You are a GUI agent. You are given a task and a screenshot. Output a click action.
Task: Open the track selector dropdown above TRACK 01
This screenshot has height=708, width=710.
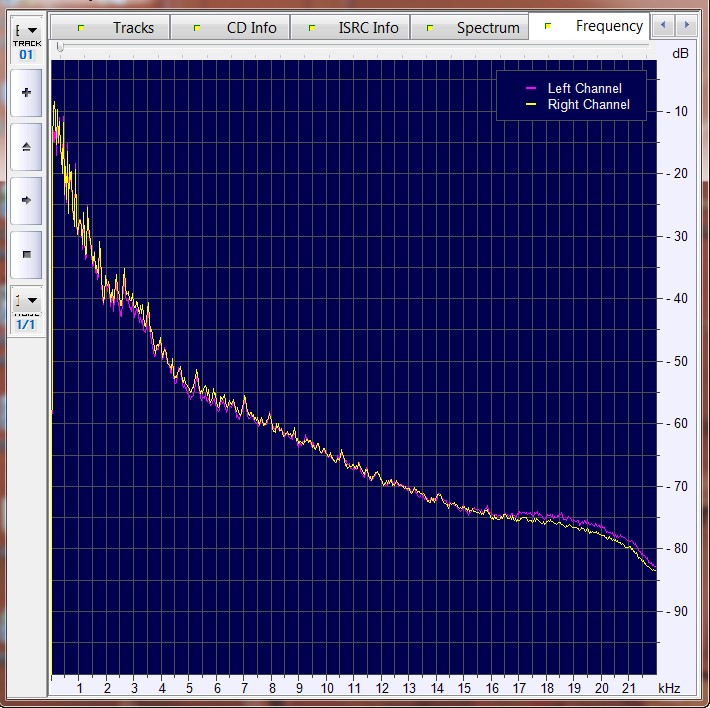point(26,33)
